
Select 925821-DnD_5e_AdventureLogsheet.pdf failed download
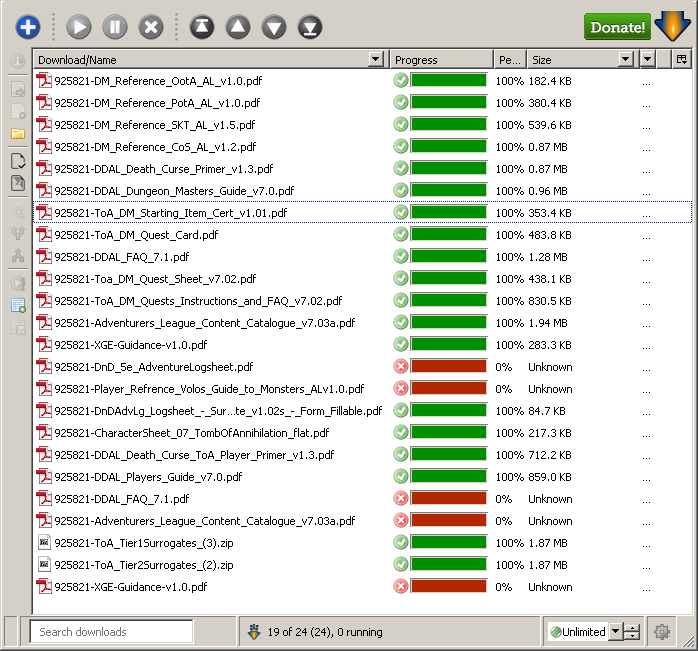click(x=362, y=367)
